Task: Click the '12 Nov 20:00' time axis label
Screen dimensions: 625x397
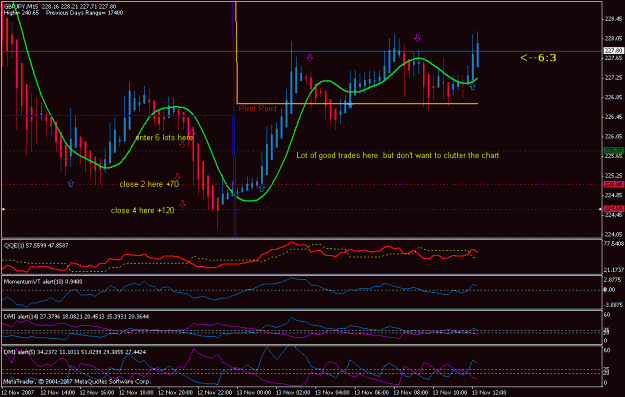Action: (x=175, y=393)
